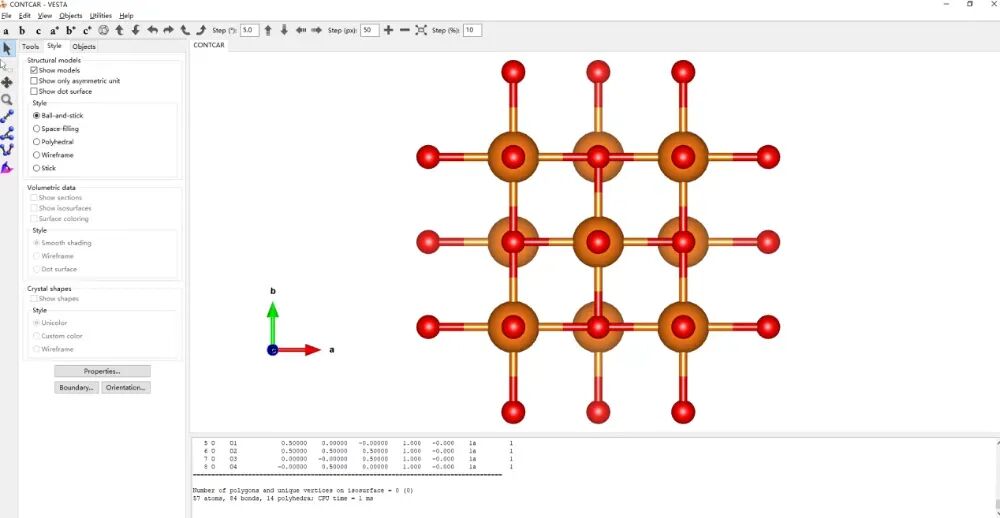
Task: Click the rotate up arrow icon
Action: click(x=120, y=31)
